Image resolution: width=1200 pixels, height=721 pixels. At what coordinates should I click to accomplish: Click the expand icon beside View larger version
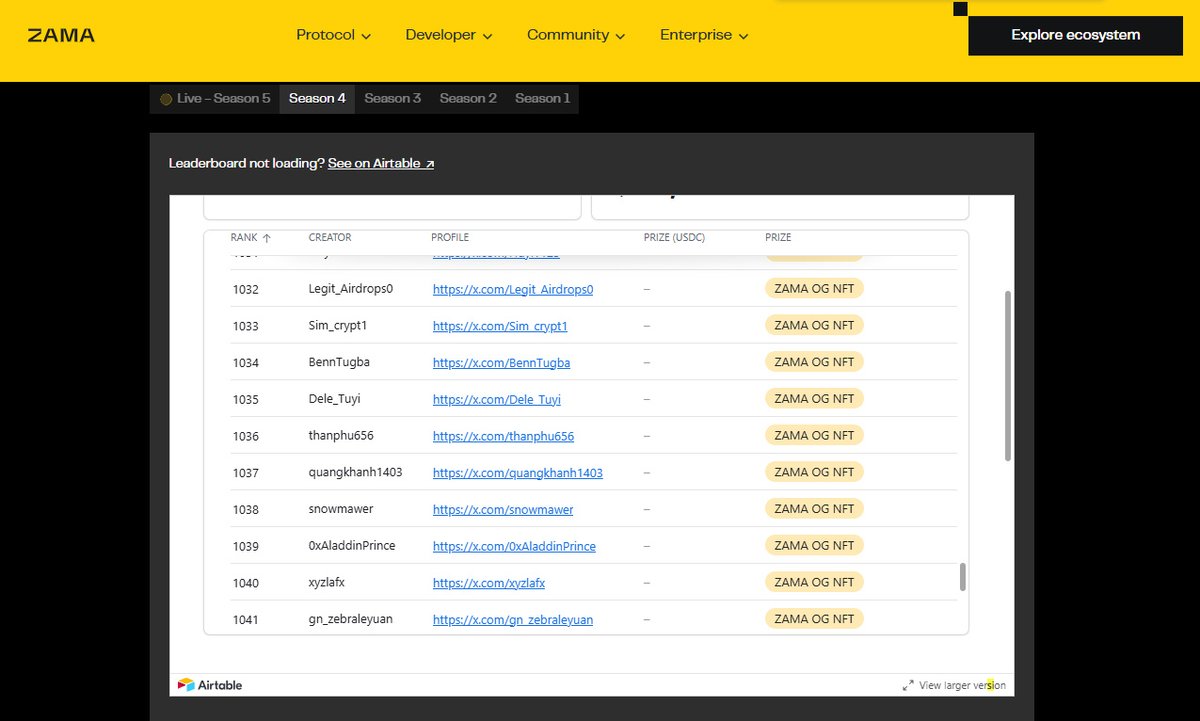pos(908,685)
